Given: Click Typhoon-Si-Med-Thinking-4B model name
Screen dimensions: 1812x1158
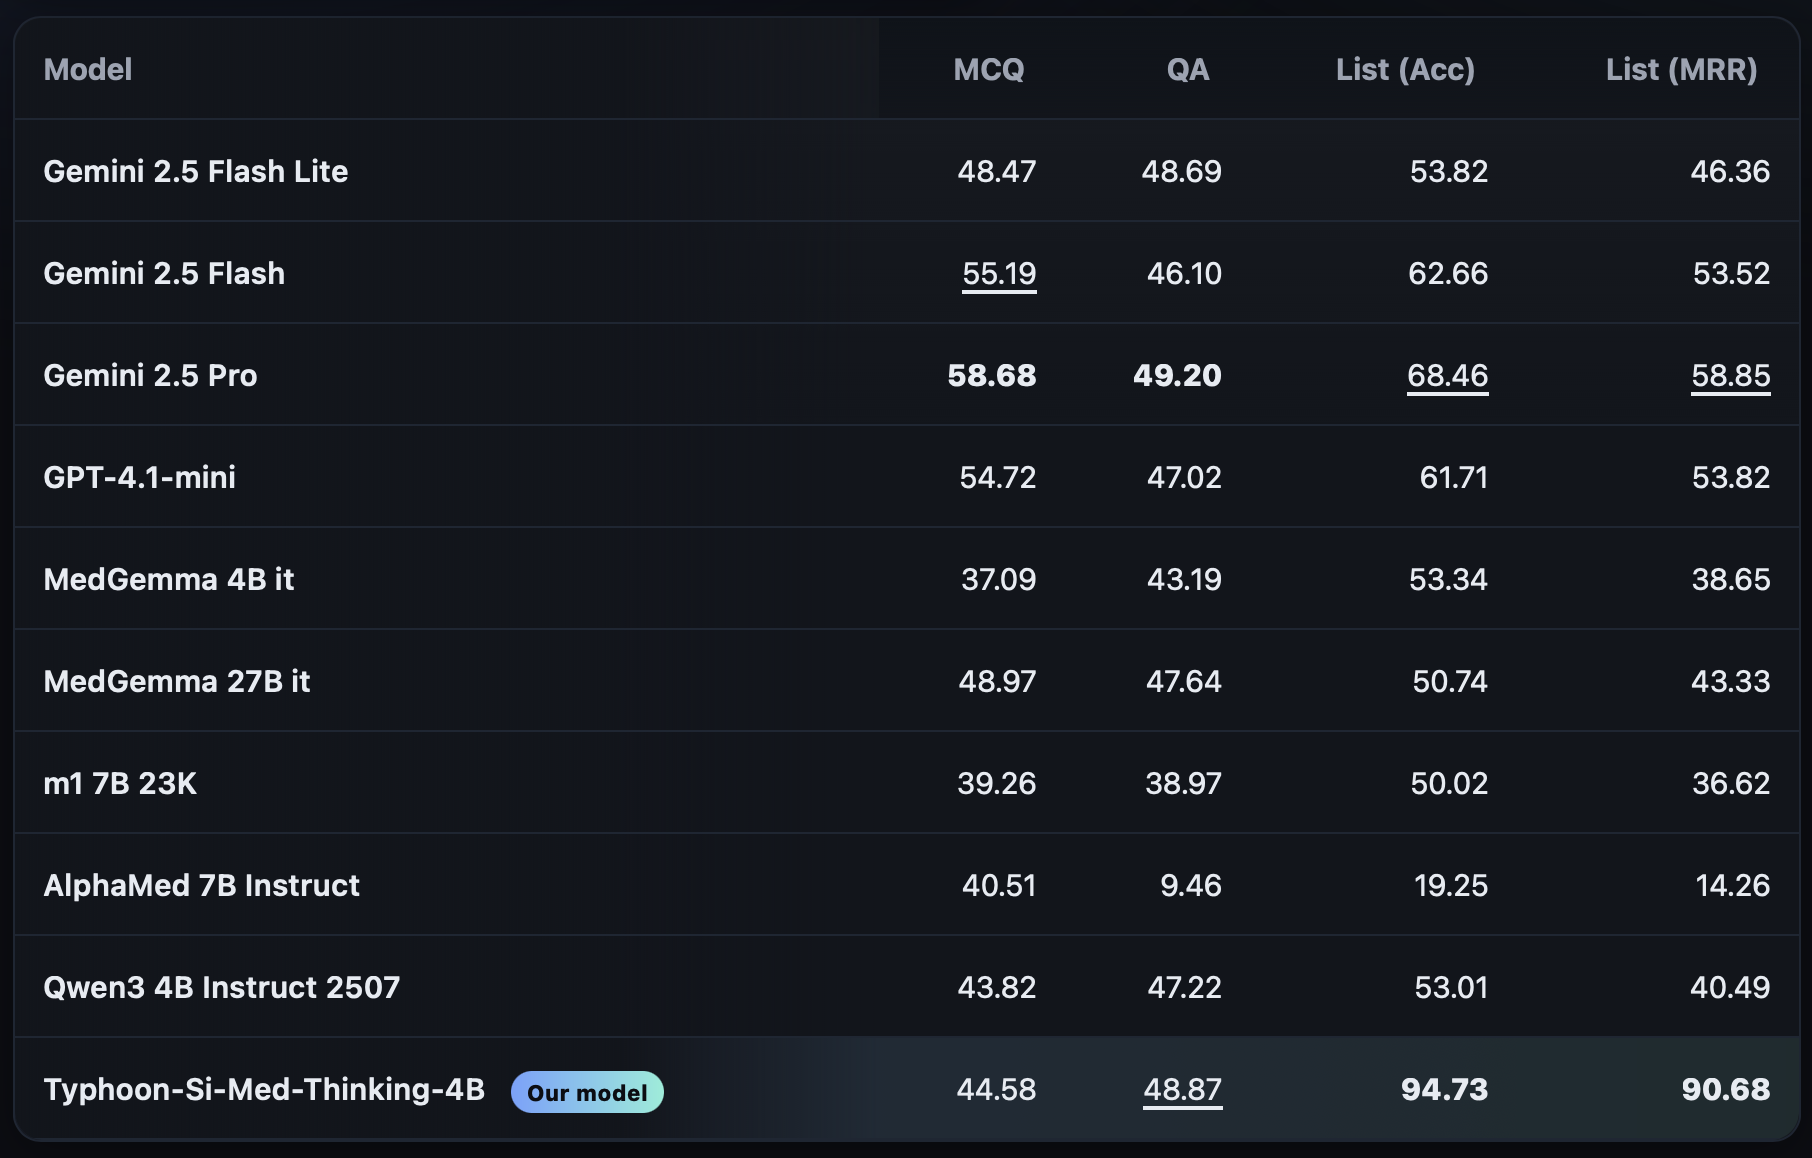Looking at the screenshot, I should [x=264, y=1090].
